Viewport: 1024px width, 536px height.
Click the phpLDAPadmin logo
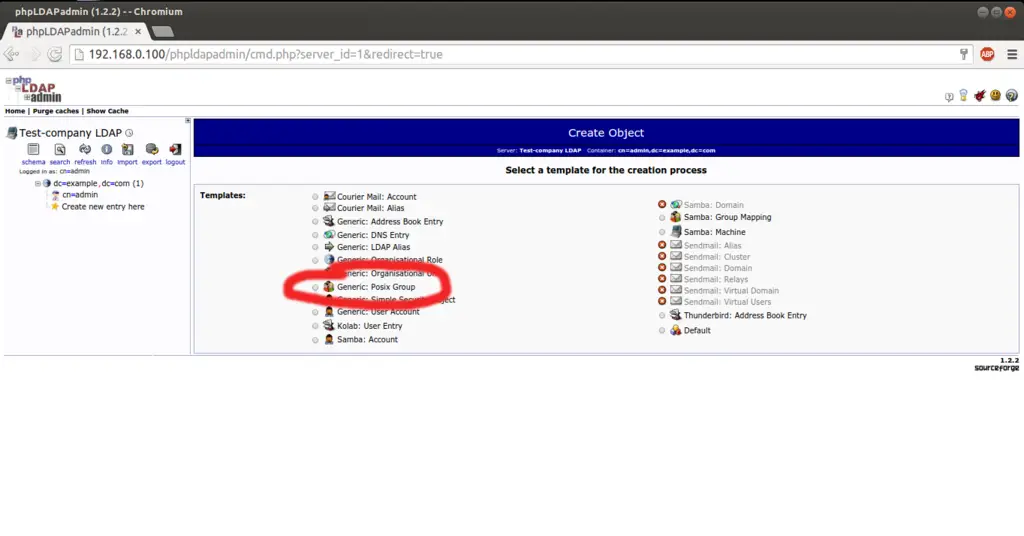(34, 89)
